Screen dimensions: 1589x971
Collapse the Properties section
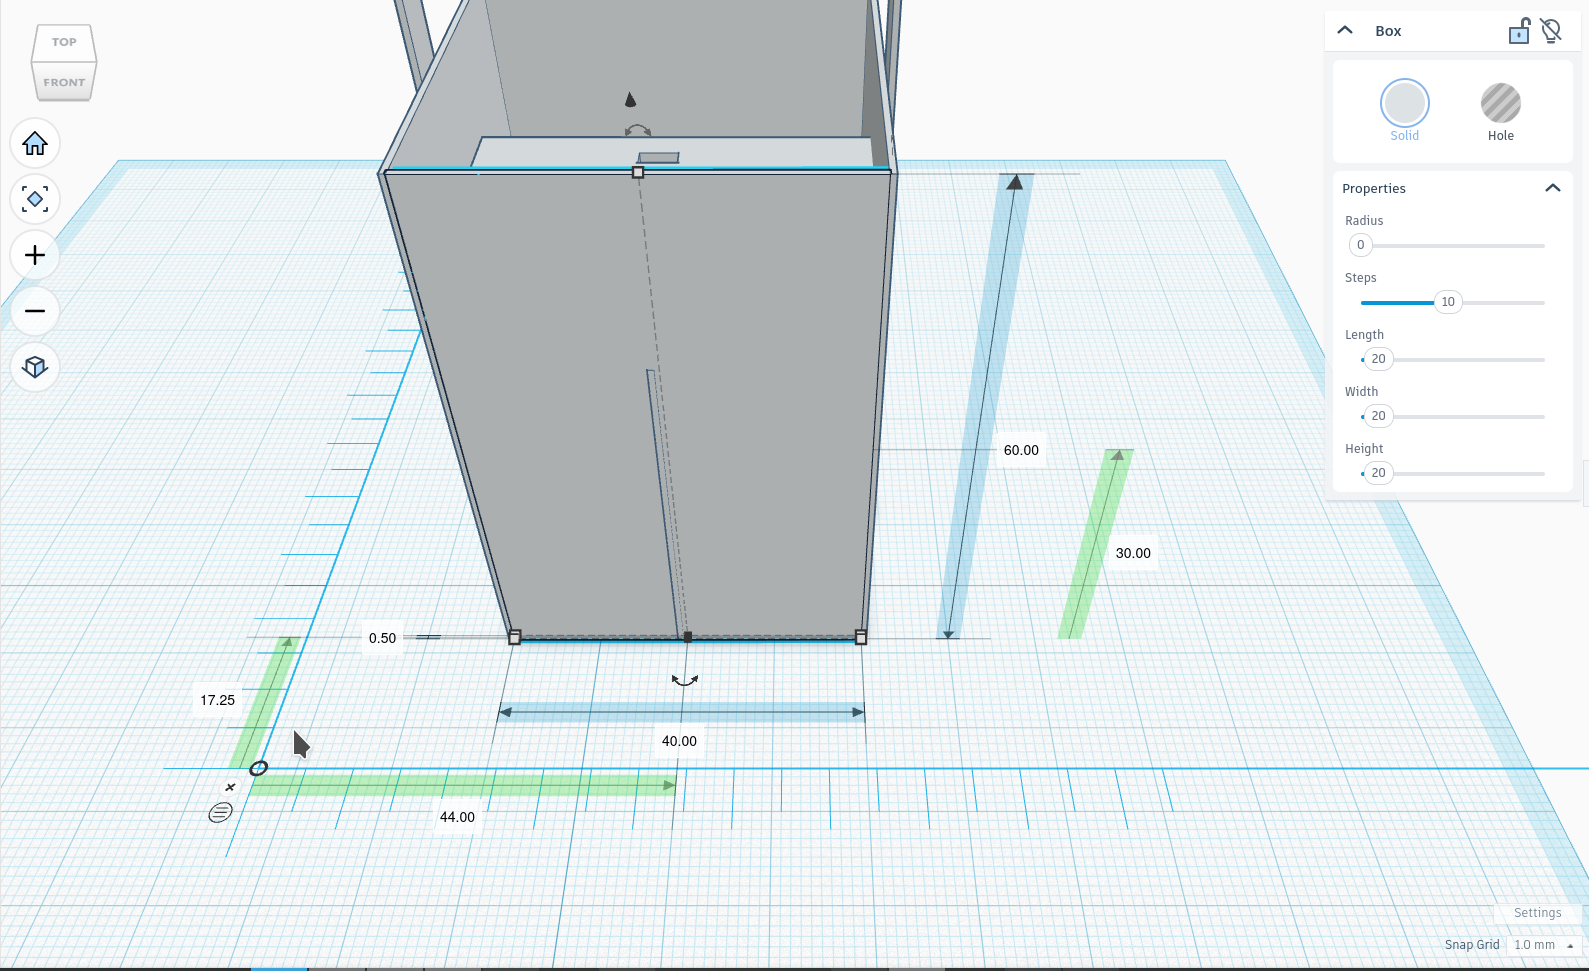pos(1553,188)
